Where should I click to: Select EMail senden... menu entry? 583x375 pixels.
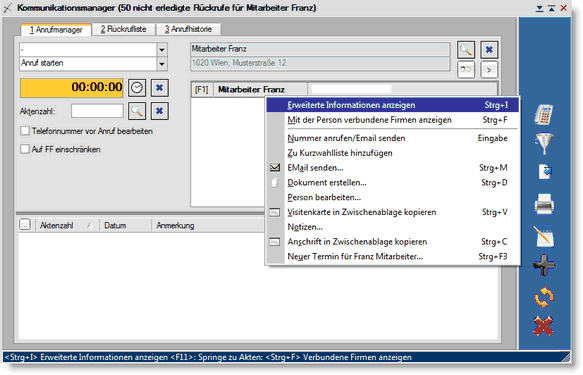393,168
